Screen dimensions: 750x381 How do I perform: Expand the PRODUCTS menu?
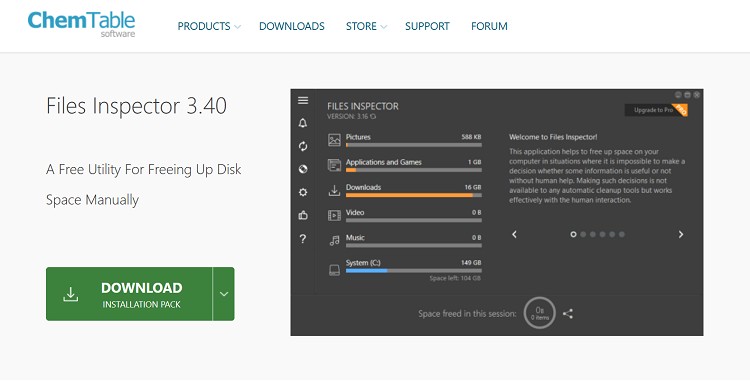coord(209,26)
